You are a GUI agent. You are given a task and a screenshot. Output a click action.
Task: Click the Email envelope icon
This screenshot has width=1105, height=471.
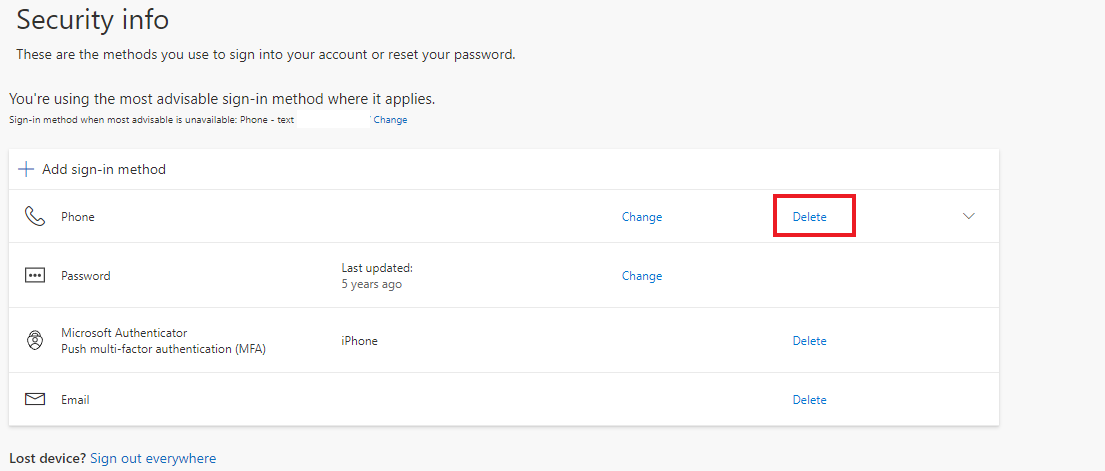[x=35, y=399]
